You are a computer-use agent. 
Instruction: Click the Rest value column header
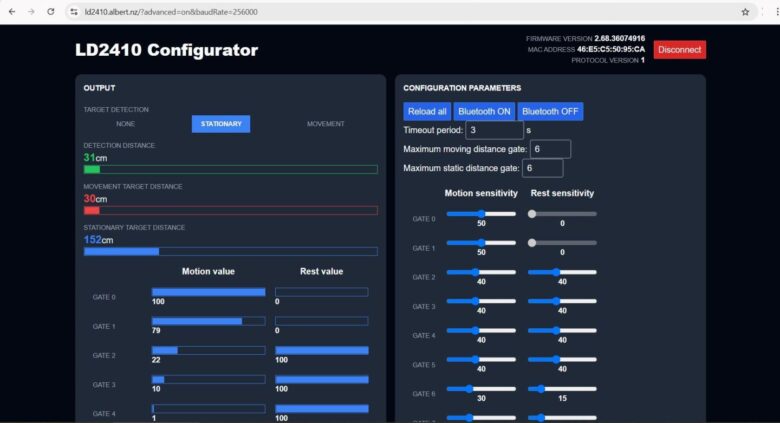click(321, 271)
